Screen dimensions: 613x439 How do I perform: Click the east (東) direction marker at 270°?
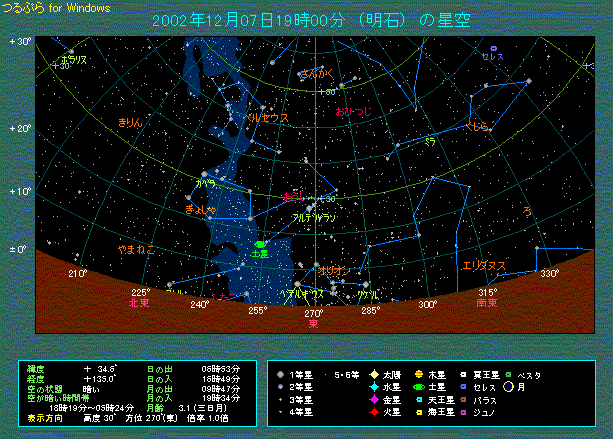click(x=313, y=323)
